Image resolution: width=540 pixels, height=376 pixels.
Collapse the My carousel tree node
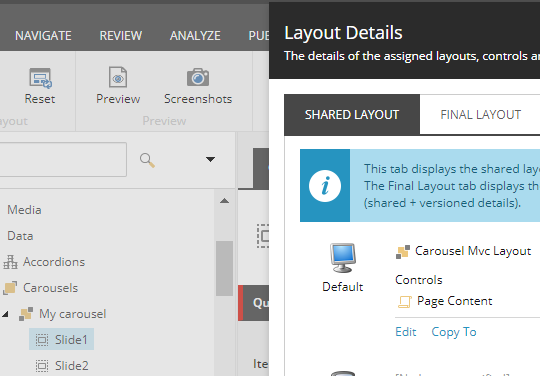click(5, 314)
